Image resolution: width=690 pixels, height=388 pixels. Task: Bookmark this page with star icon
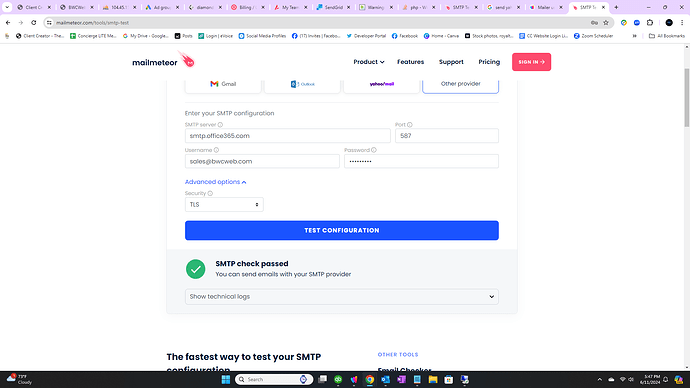click(x=606, y=23)
